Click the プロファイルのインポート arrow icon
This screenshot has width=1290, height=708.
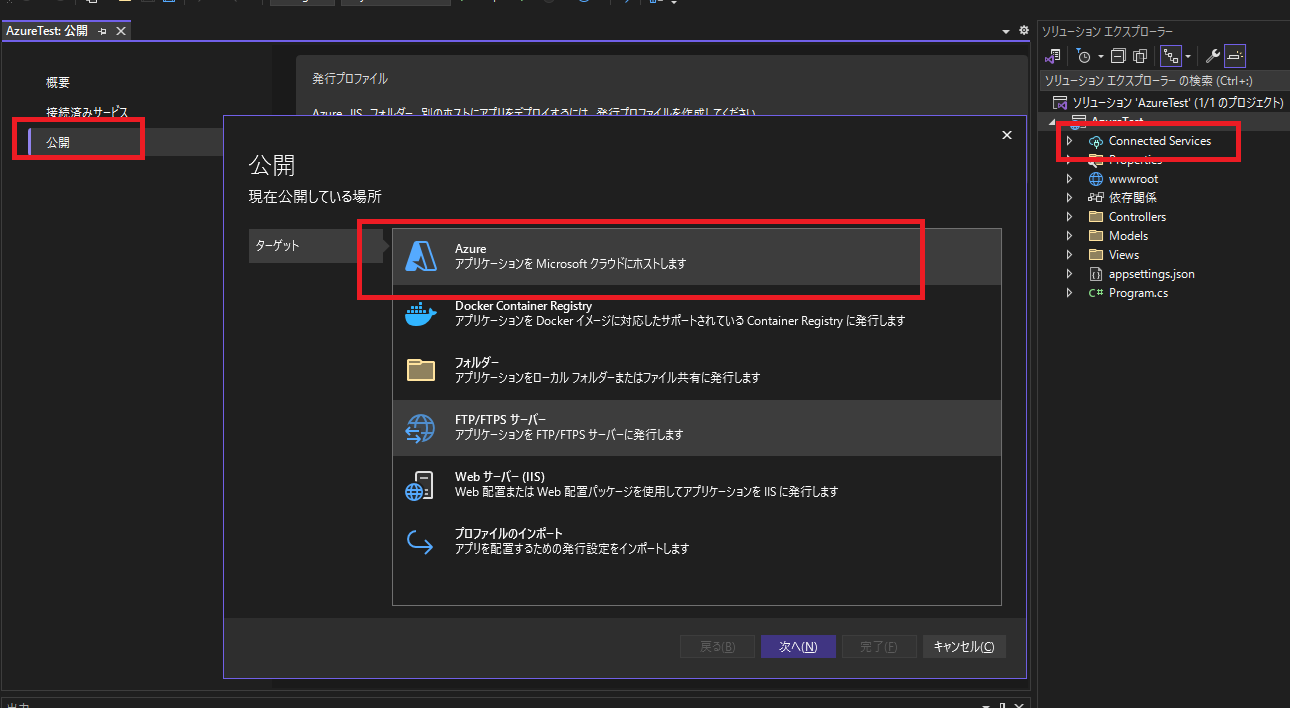click(x=419, y=542)
